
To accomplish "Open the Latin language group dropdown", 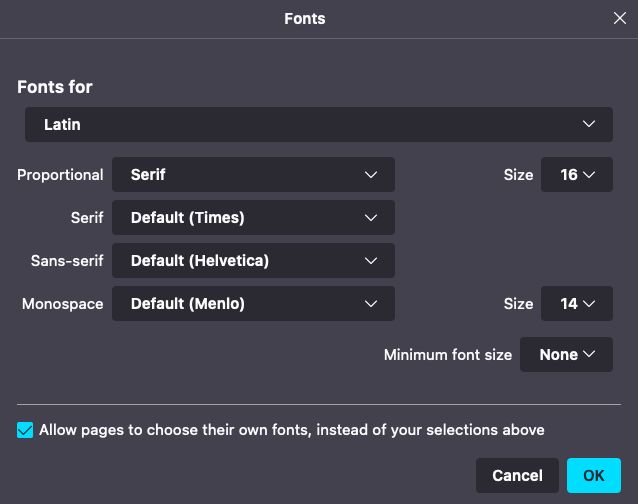I will pos(319,124).
